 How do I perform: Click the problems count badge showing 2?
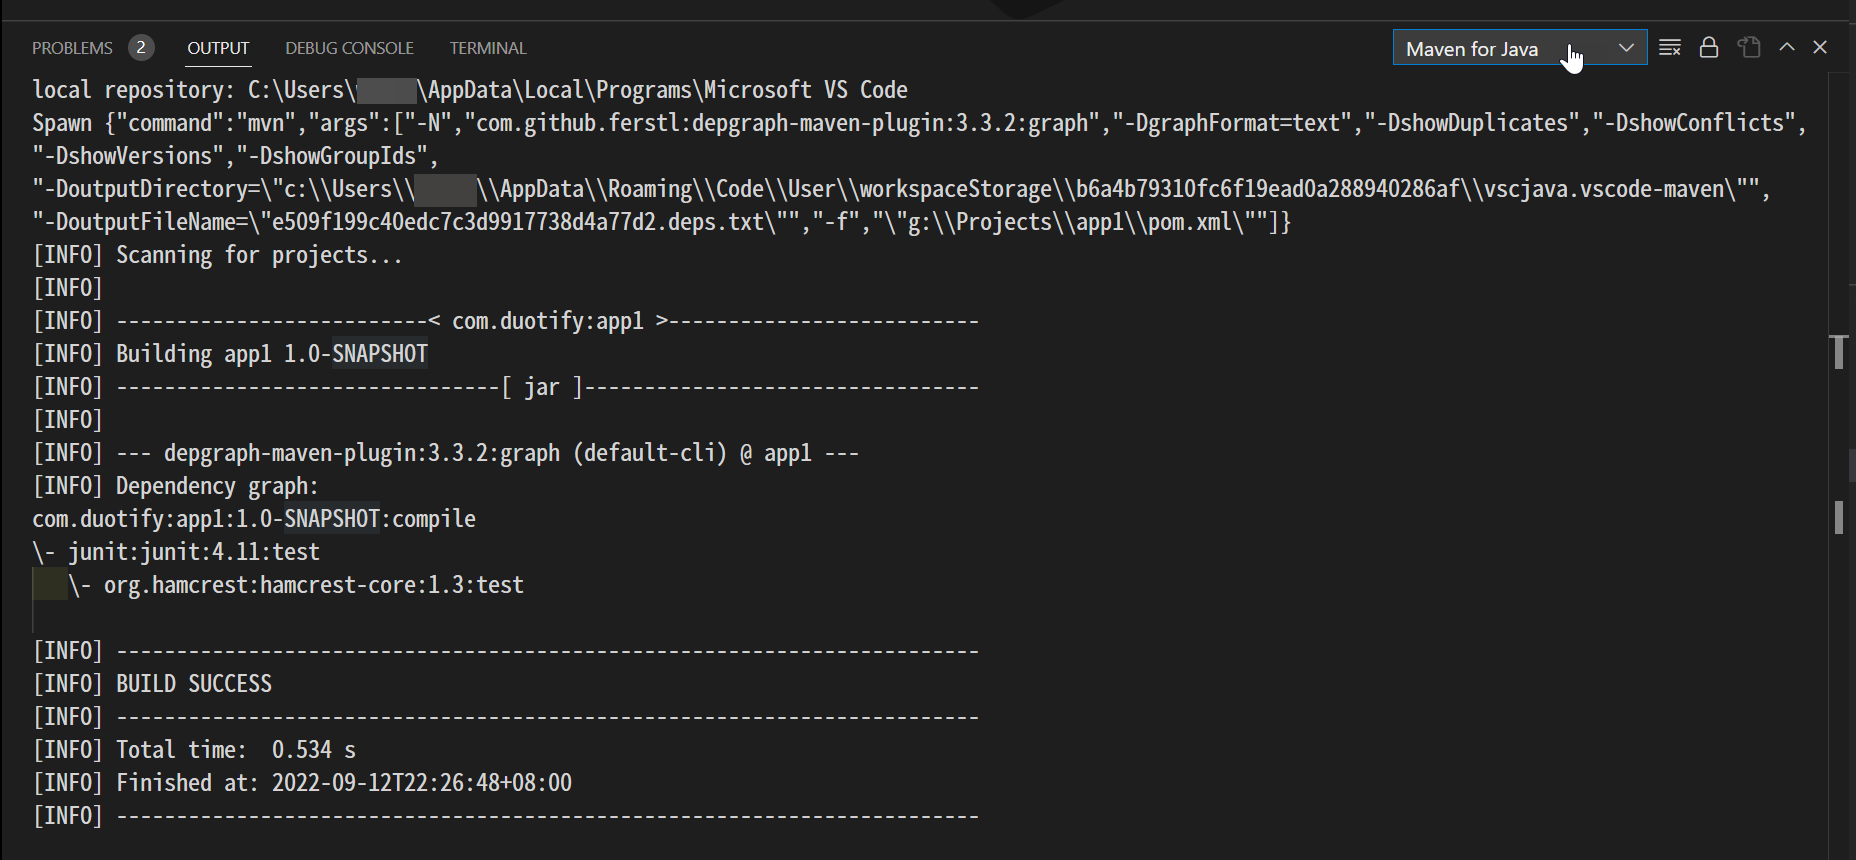[141, 47]
